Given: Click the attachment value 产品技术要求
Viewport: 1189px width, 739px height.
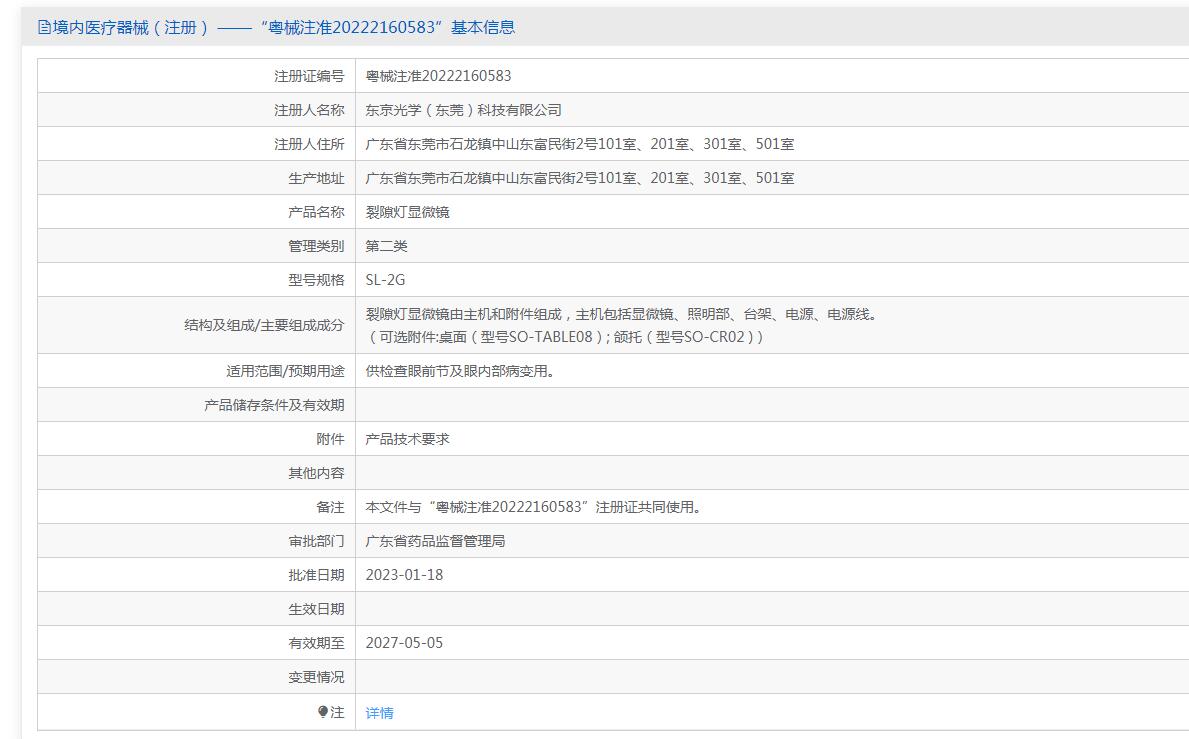Looking at the screenshot, I should point(407,439).
